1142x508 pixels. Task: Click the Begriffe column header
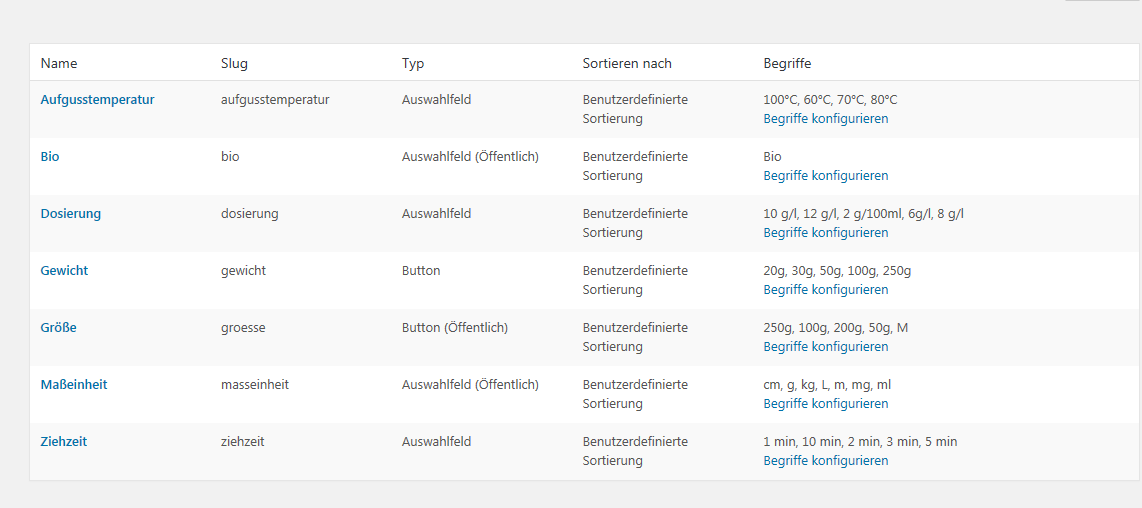[x=787, y=63]
